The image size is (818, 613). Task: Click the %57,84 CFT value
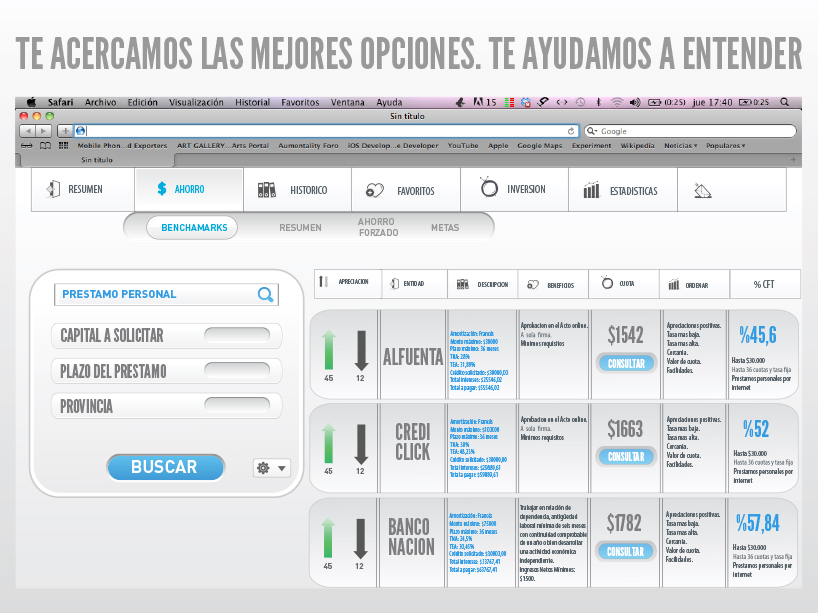(757, 523)
